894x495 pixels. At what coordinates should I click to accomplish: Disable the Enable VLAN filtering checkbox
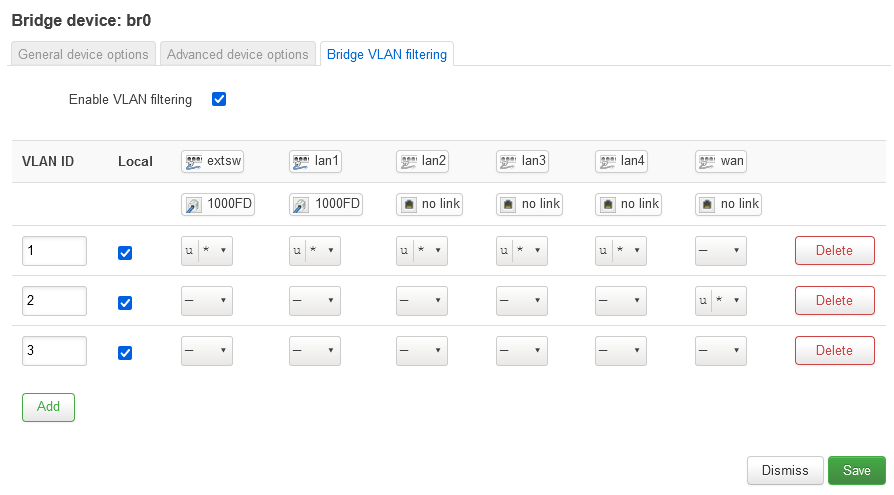click(x=219, y=99)
